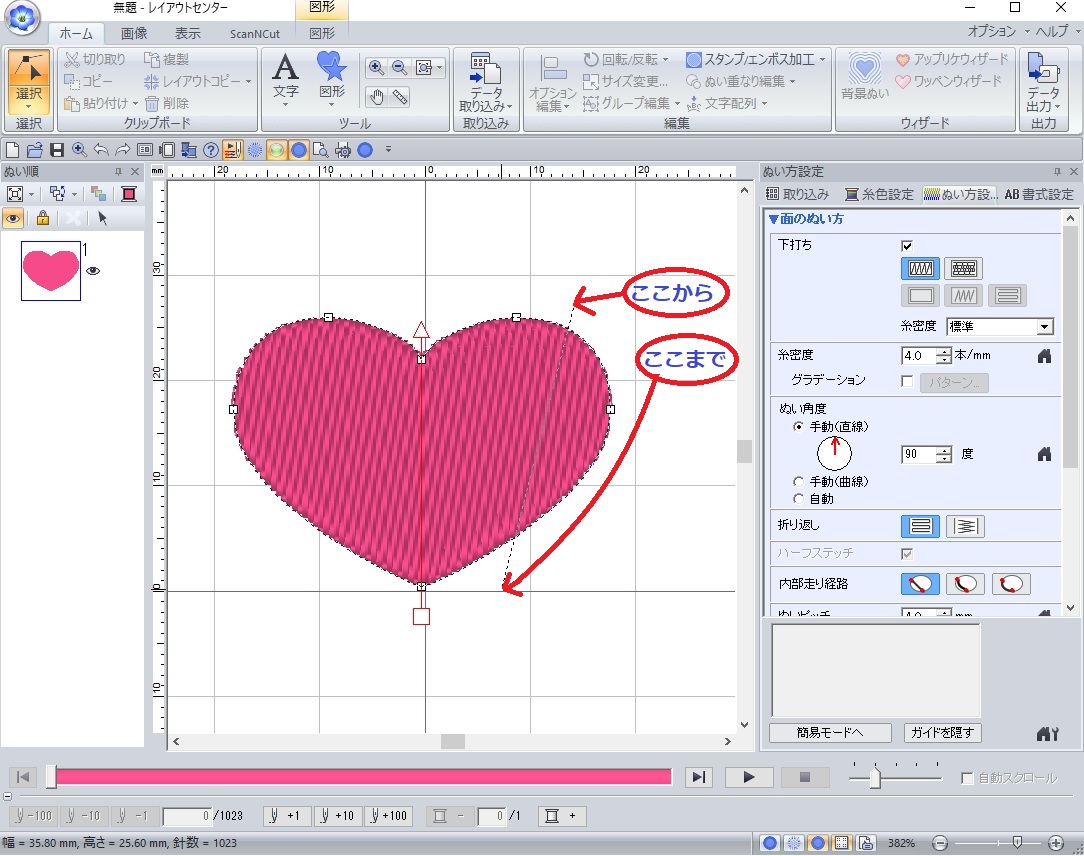
Task: Select first 折り返し turnaround style
Action: [920, 526]
